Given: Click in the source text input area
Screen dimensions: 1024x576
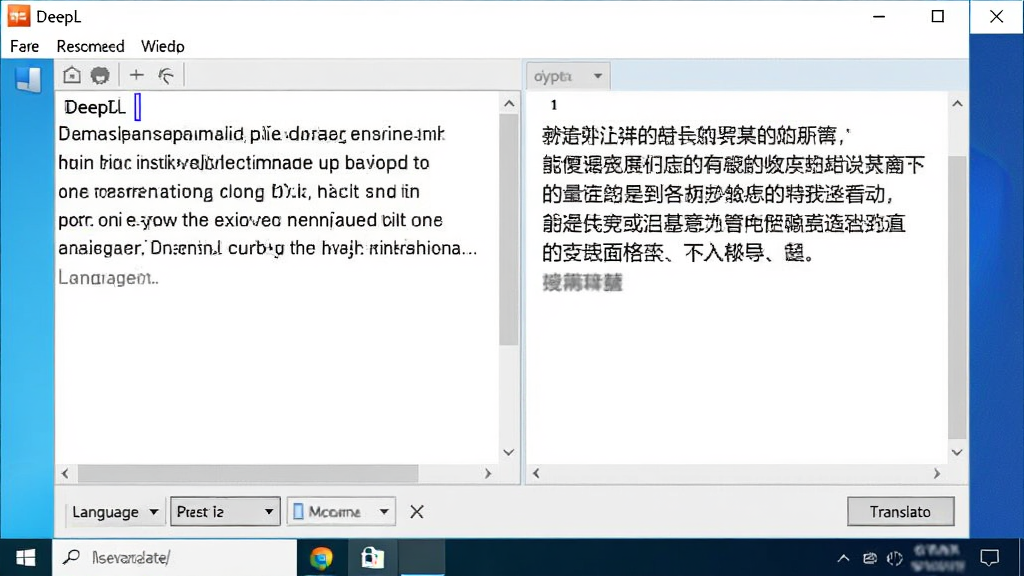Looking at the screenshot, I should pos(277,278).
